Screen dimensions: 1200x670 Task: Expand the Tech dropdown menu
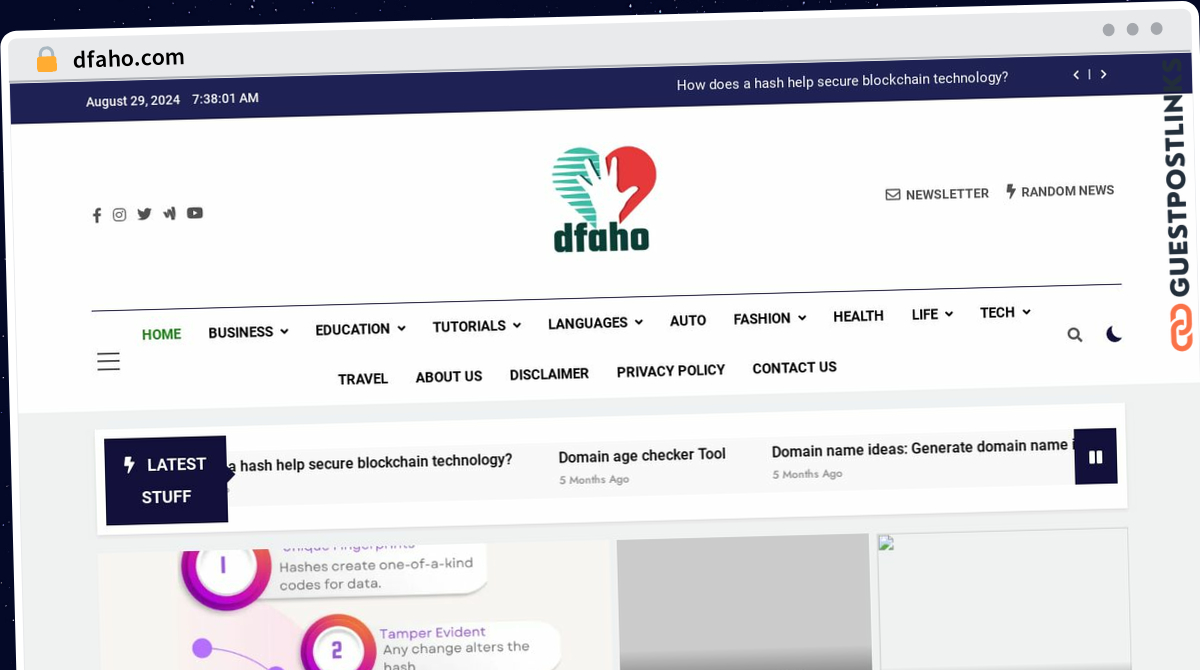click(1005, 312)
